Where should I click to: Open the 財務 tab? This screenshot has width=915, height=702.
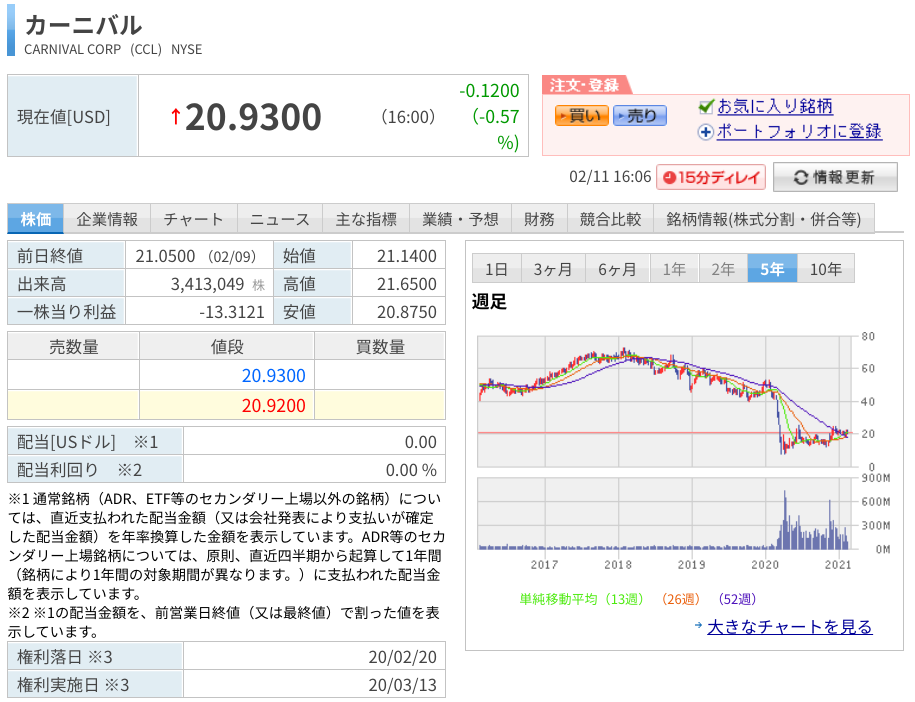[x=539, y=219]
